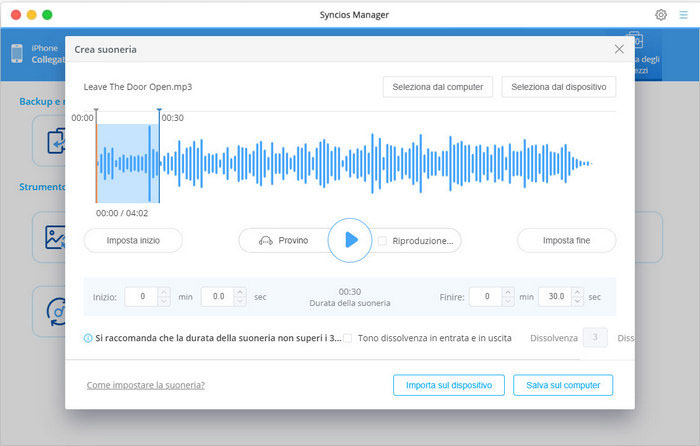Click the 00:00 / 04:02 time readout
The width and height of the screenshot is (700, 446).
[122, 213]
